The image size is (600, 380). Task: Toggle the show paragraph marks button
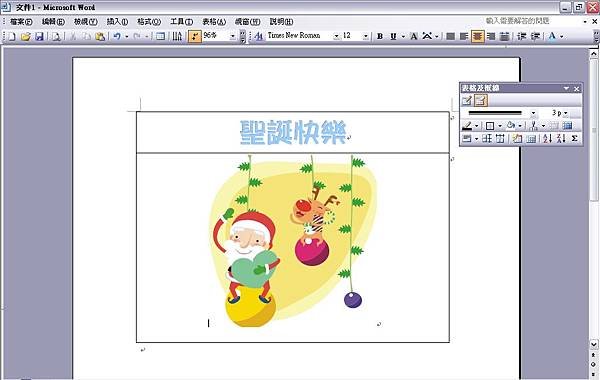click(195, 36)
